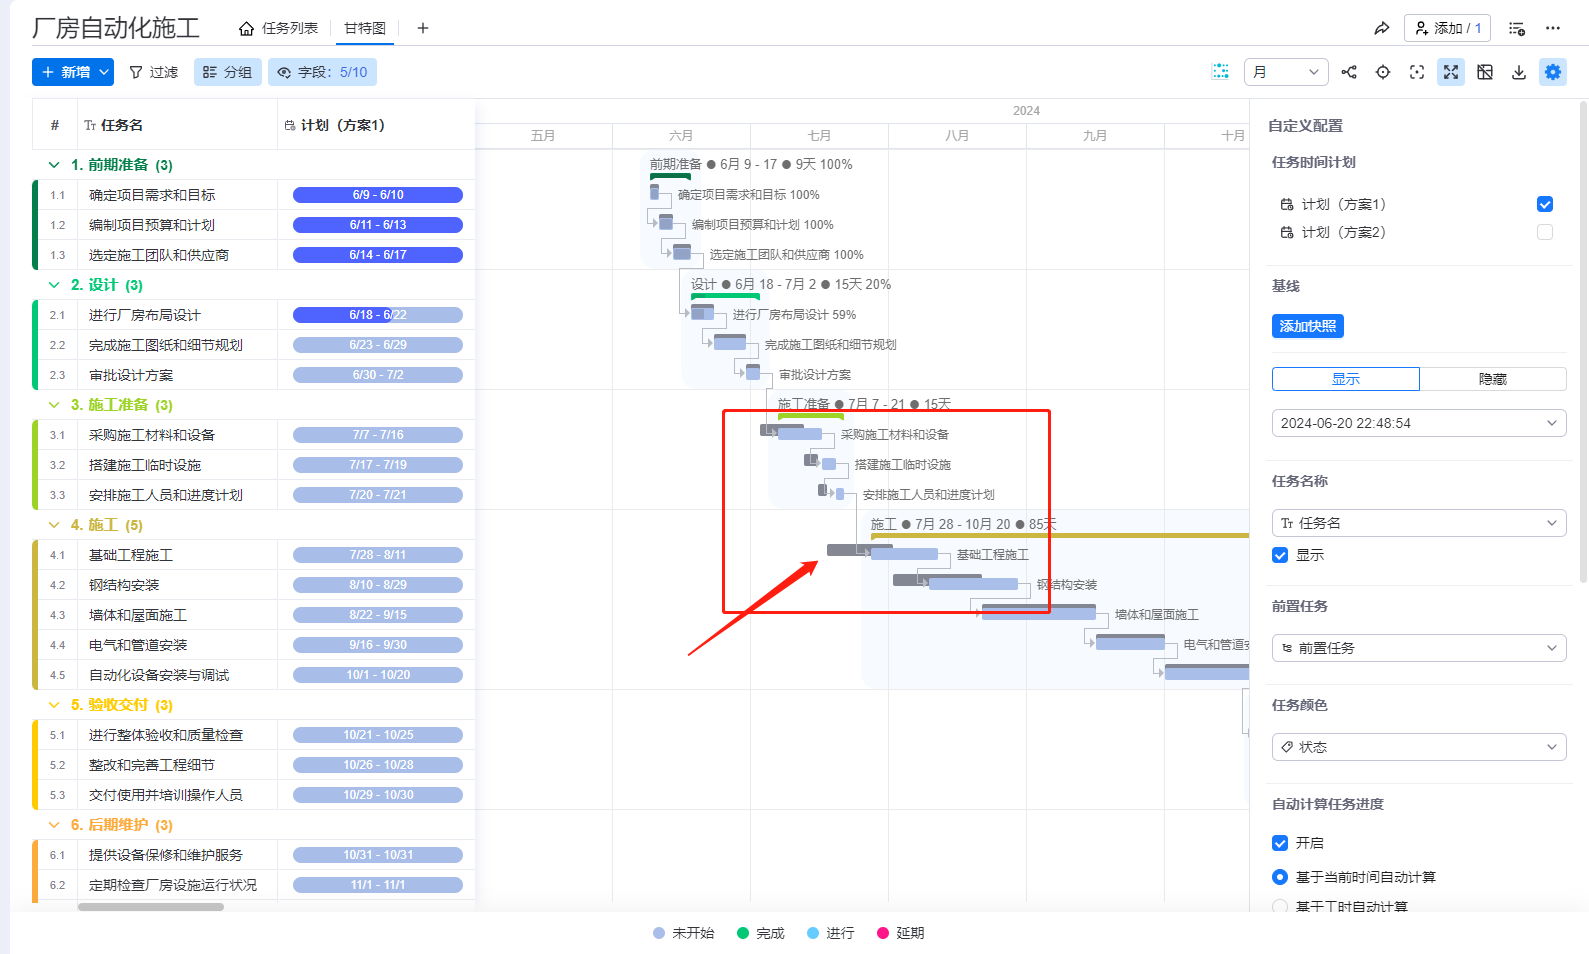1589x954 pixels.
Task: Click the hide-table panel icon
Action: (x=1485, y=72)
